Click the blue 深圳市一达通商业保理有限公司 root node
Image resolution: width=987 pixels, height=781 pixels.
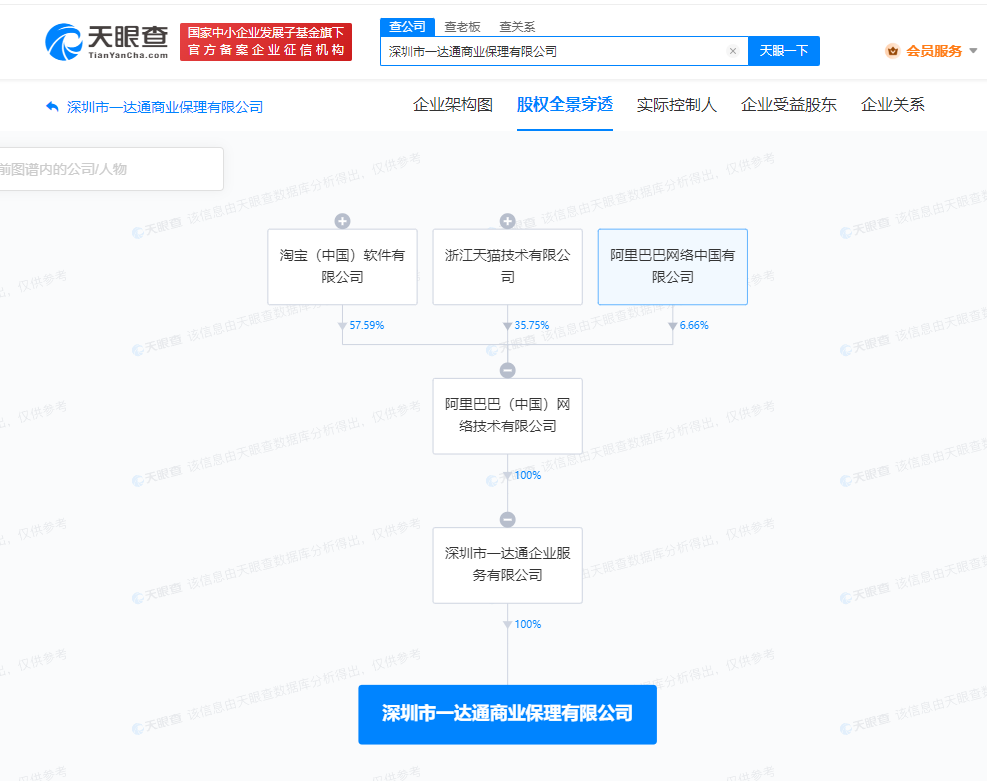[x=507, y=714]
